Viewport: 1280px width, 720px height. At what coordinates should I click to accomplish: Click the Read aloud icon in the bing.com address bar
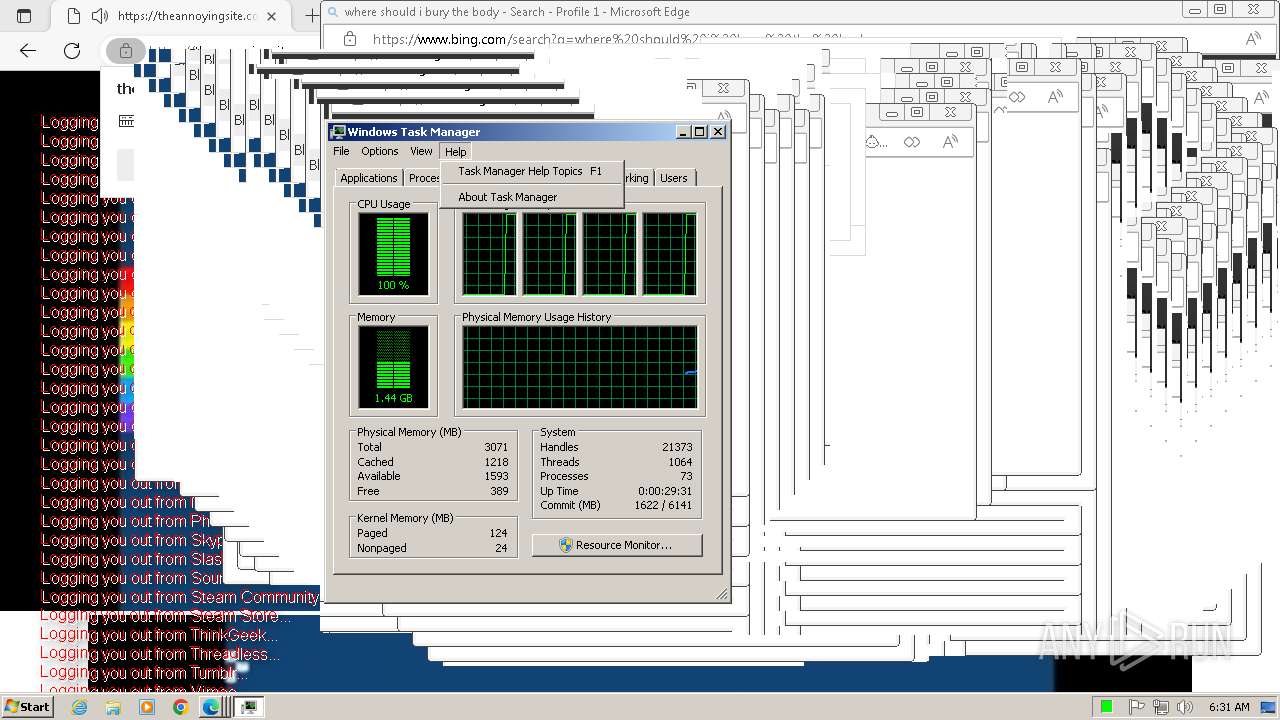click(x=1253, y=38)
